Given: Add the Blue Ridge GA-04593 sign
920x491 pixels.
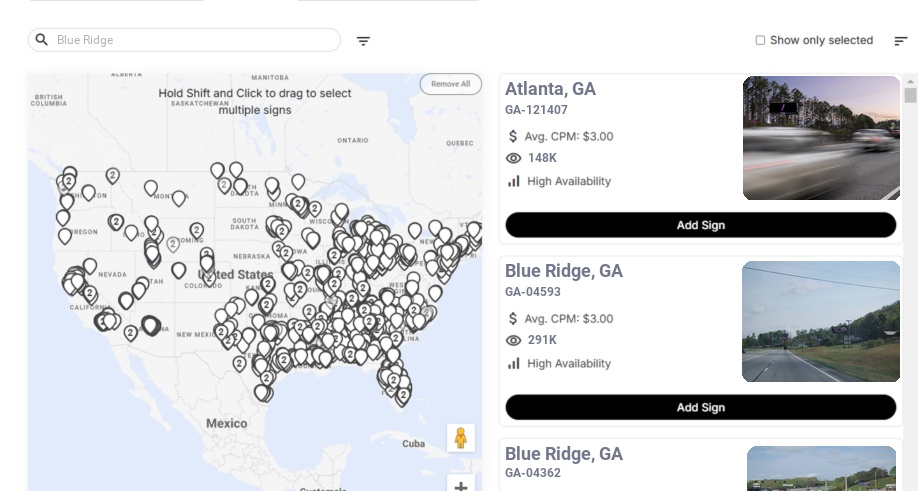Looking at the screenshot, I should 700,407.
